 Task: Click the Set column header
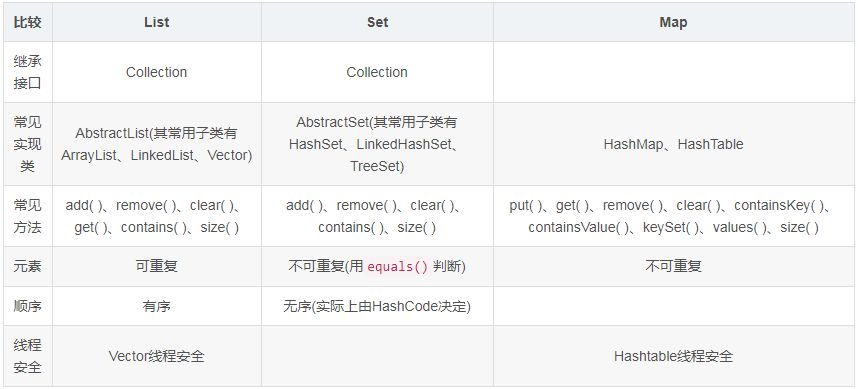(377, 22)
